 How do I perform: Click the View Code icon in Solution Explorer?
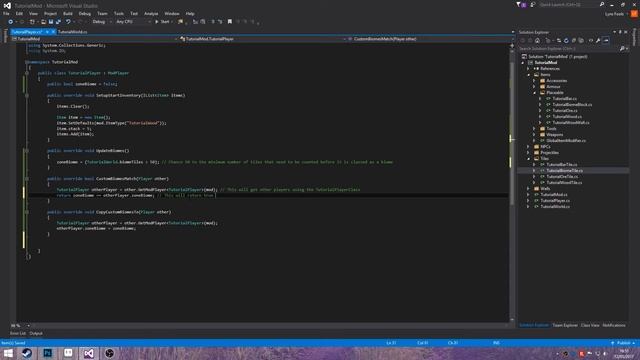point(591,40)
